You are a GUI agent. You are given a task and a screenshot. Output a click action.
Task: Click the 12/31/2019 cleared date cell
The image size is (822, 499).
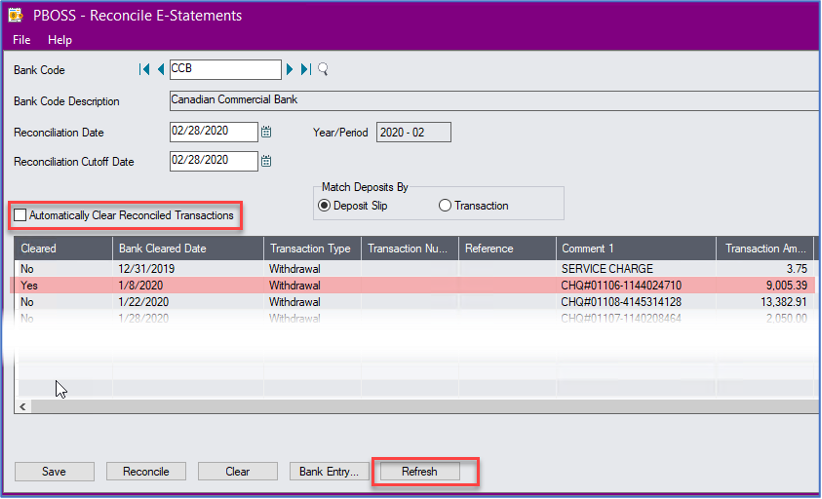[x=188, y=269]
